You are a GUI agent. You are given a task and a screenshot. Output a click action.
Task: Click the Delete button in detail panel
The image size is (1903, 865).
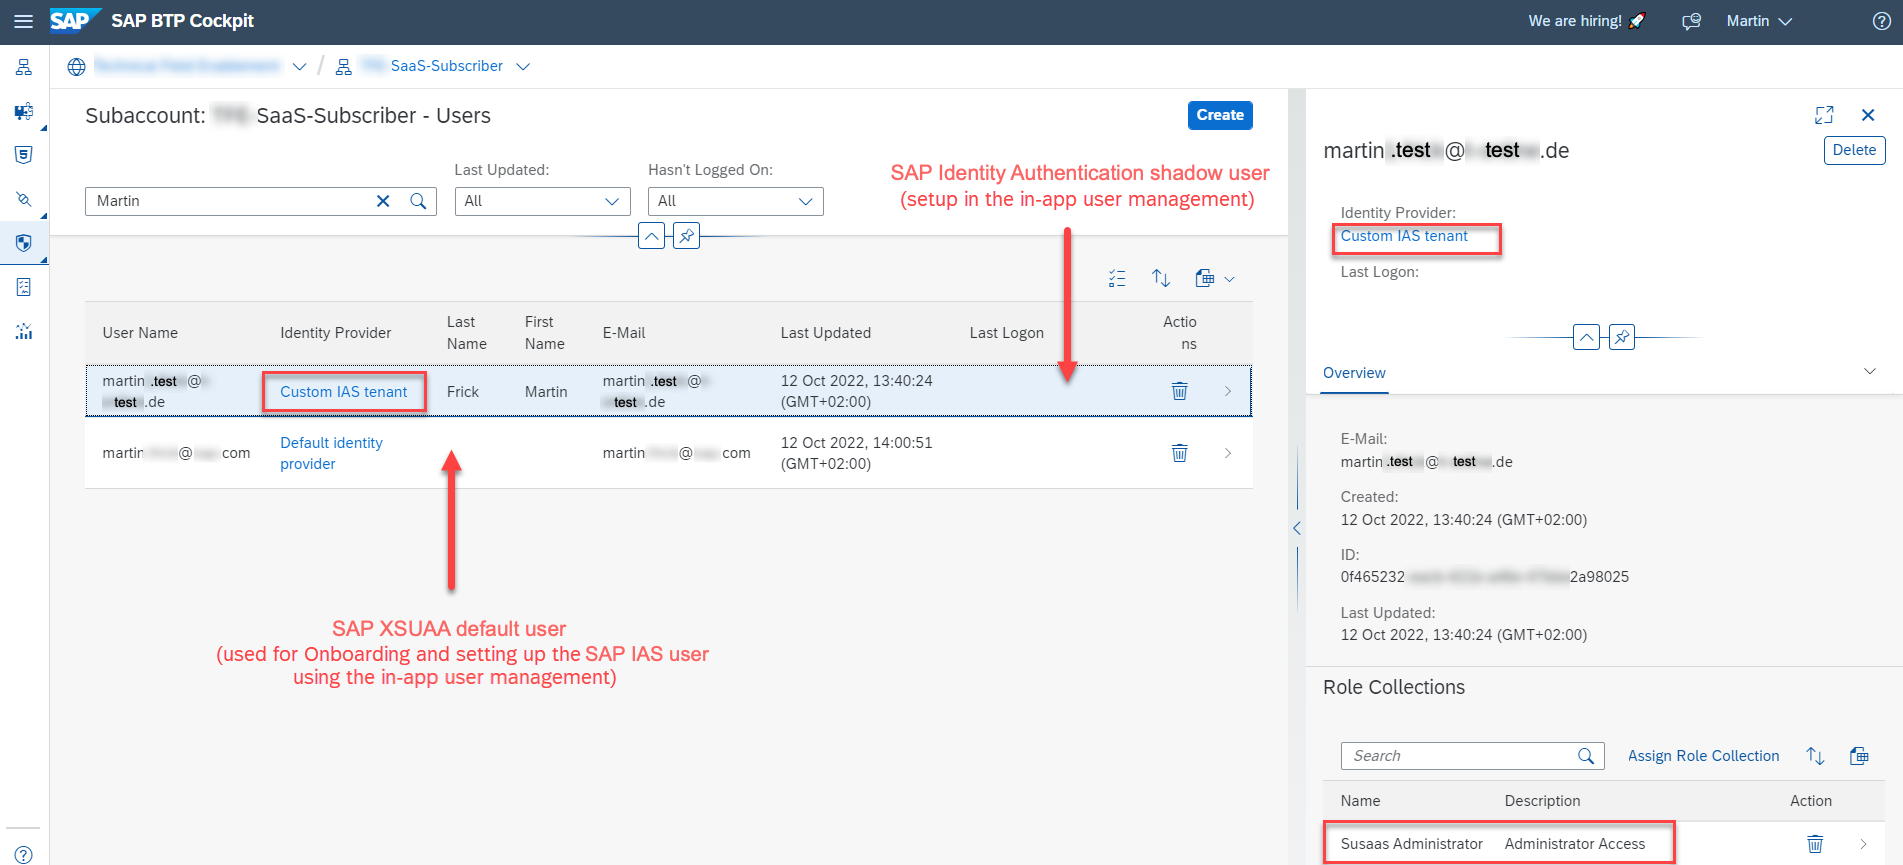pos(1854,150)
